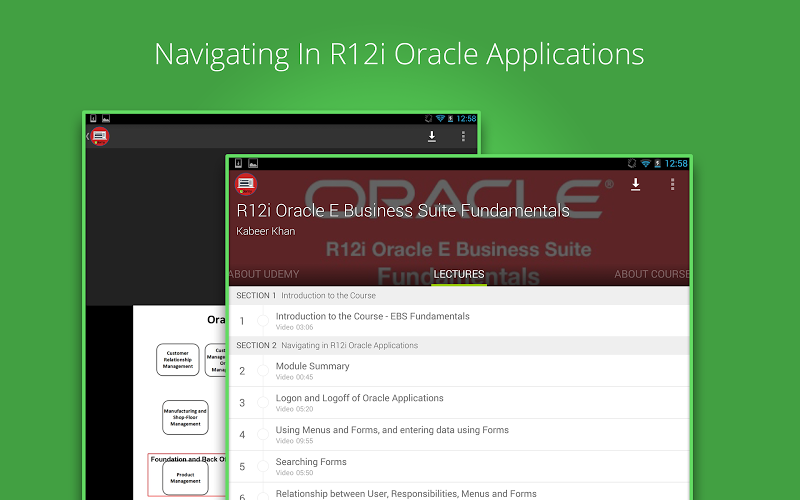Click instructor name Kabeer Khan

266,231
